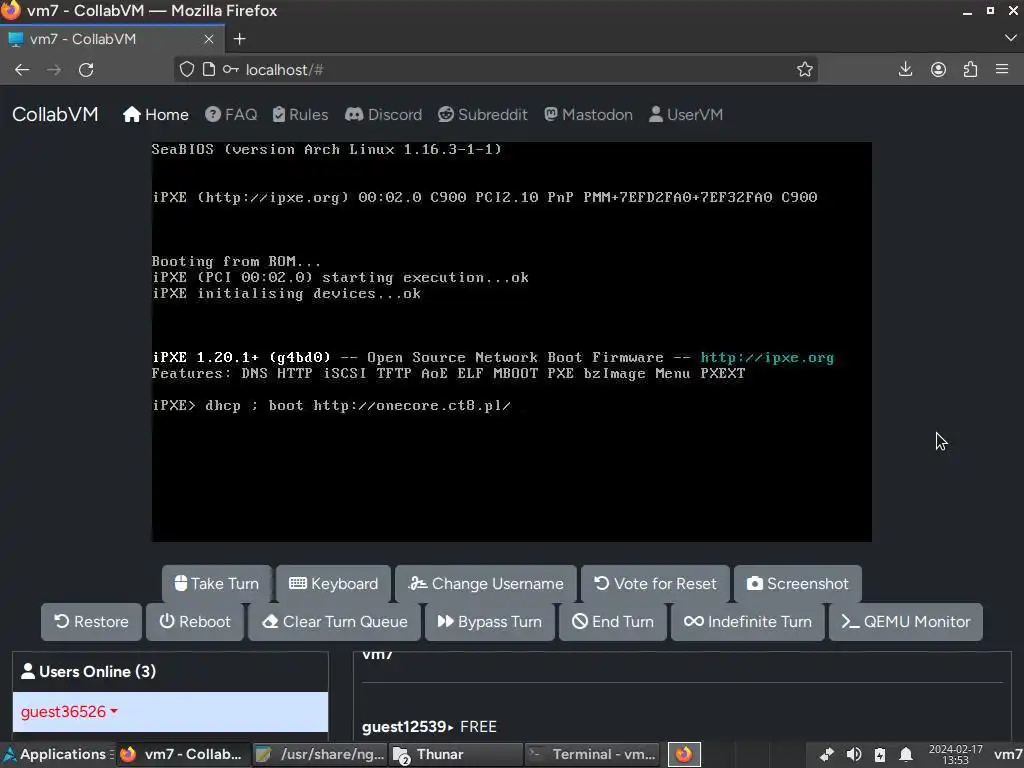Click the Restore button
Screen dimensions: 1024x768
tap(91, 622)
